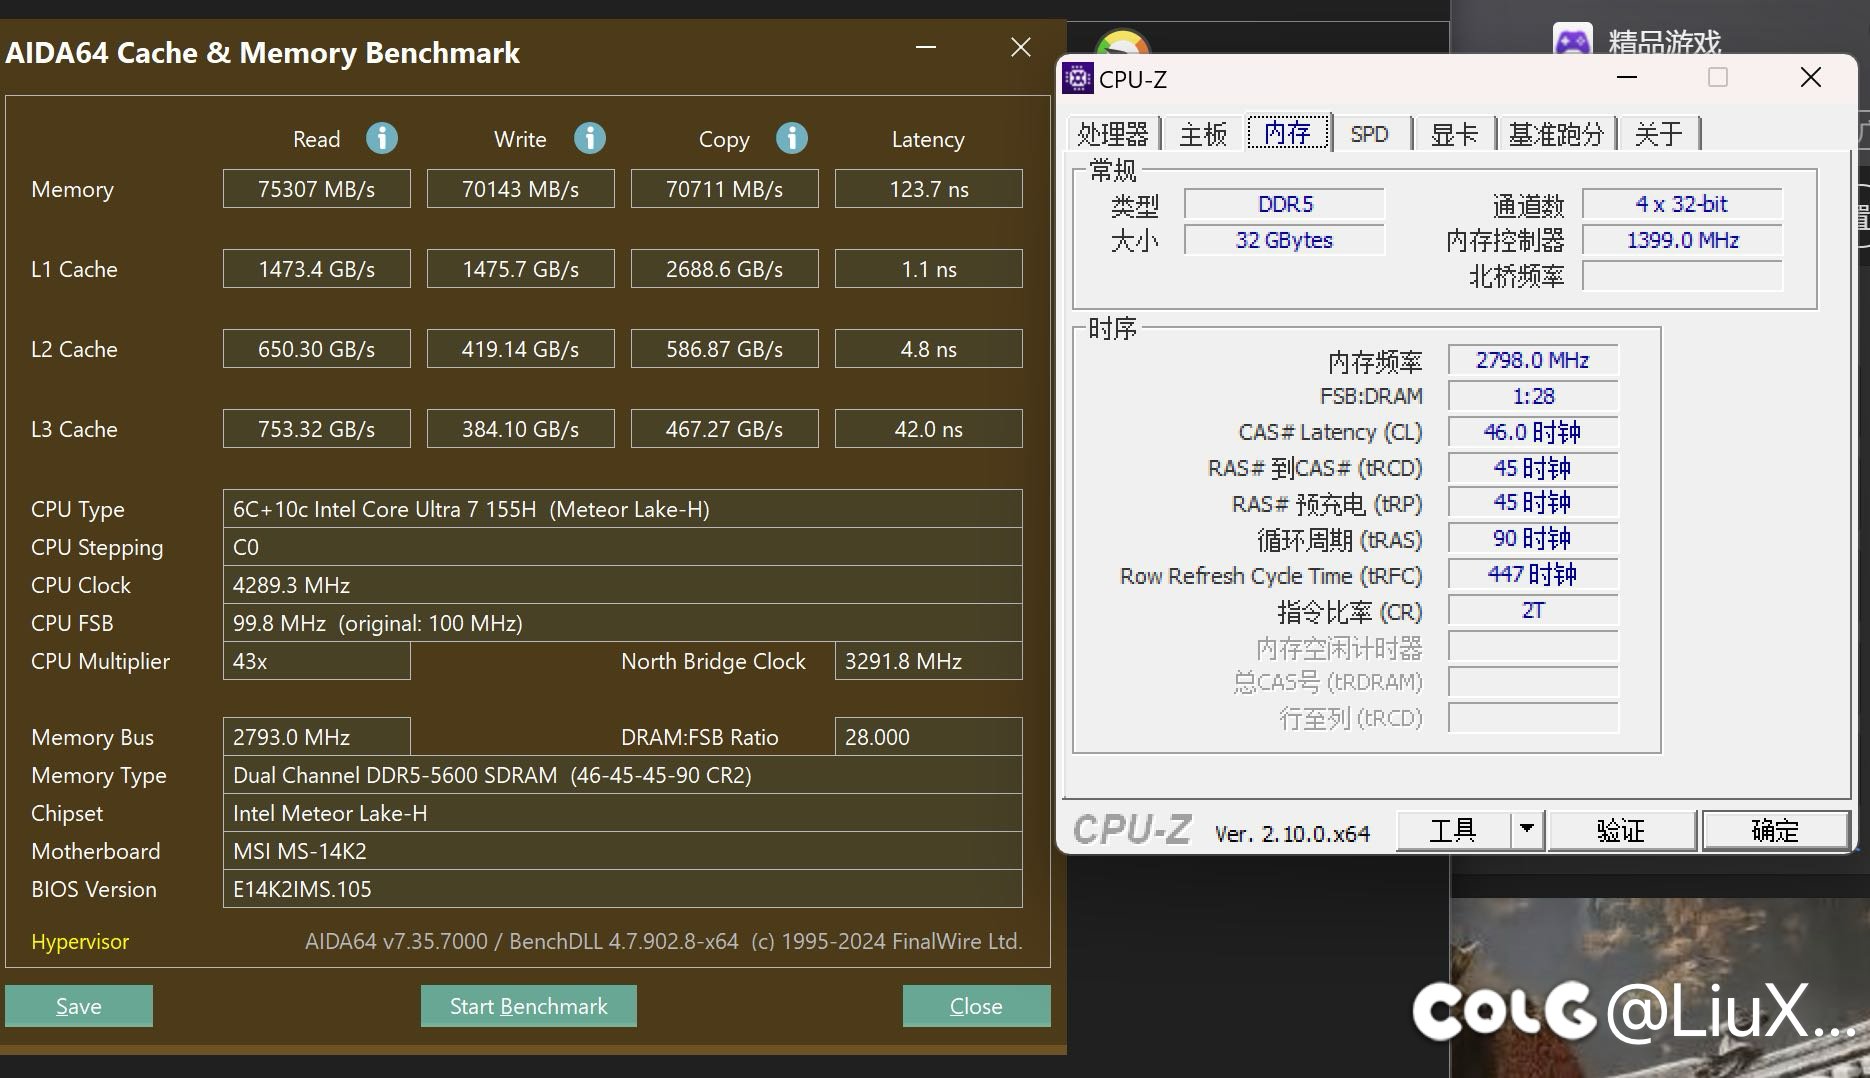Close the AIDA64 window with the X

coord(1020,47)
